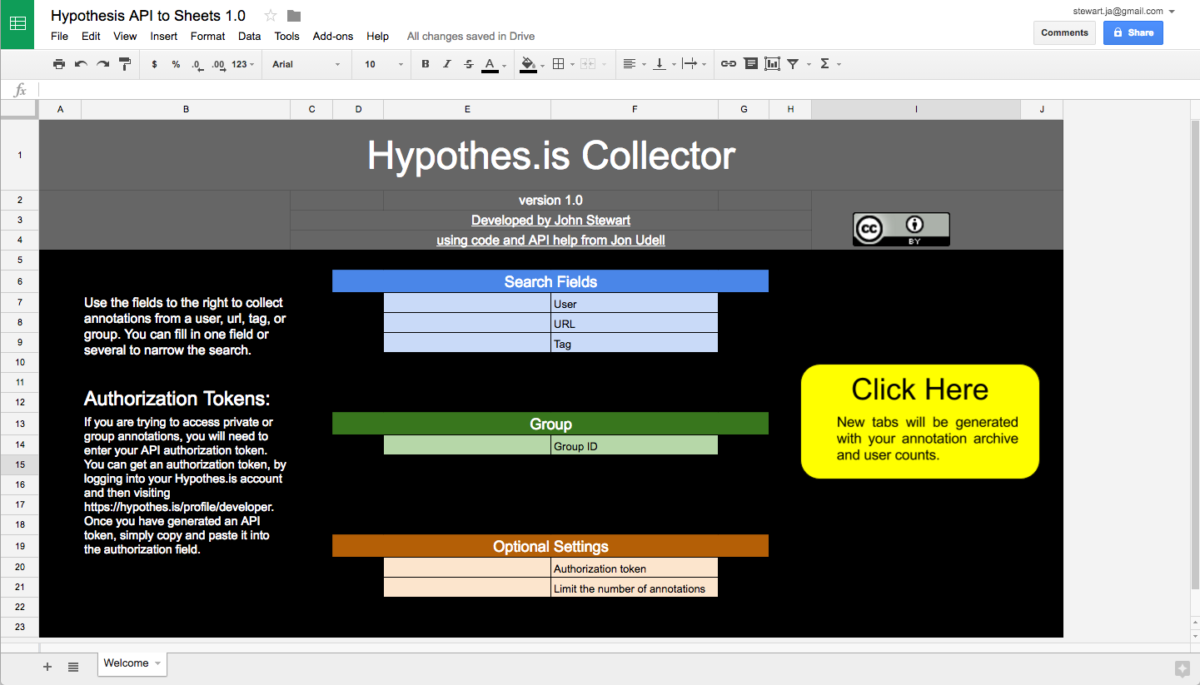
Task: Select the Welcome sheet tab
Action: coord(132,663)
